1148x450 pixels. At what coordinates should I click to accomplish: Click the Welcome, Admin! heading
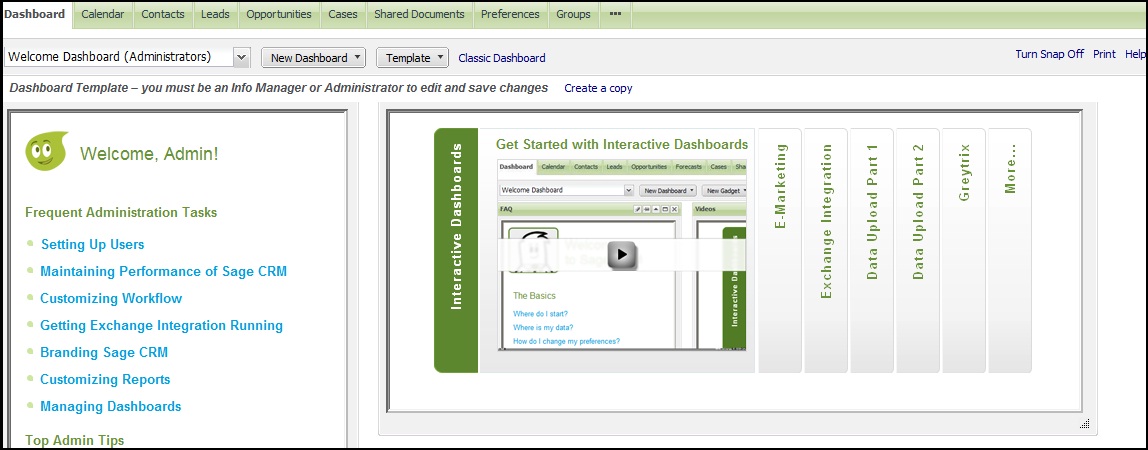pyautogui.click(x=149, y=154)
